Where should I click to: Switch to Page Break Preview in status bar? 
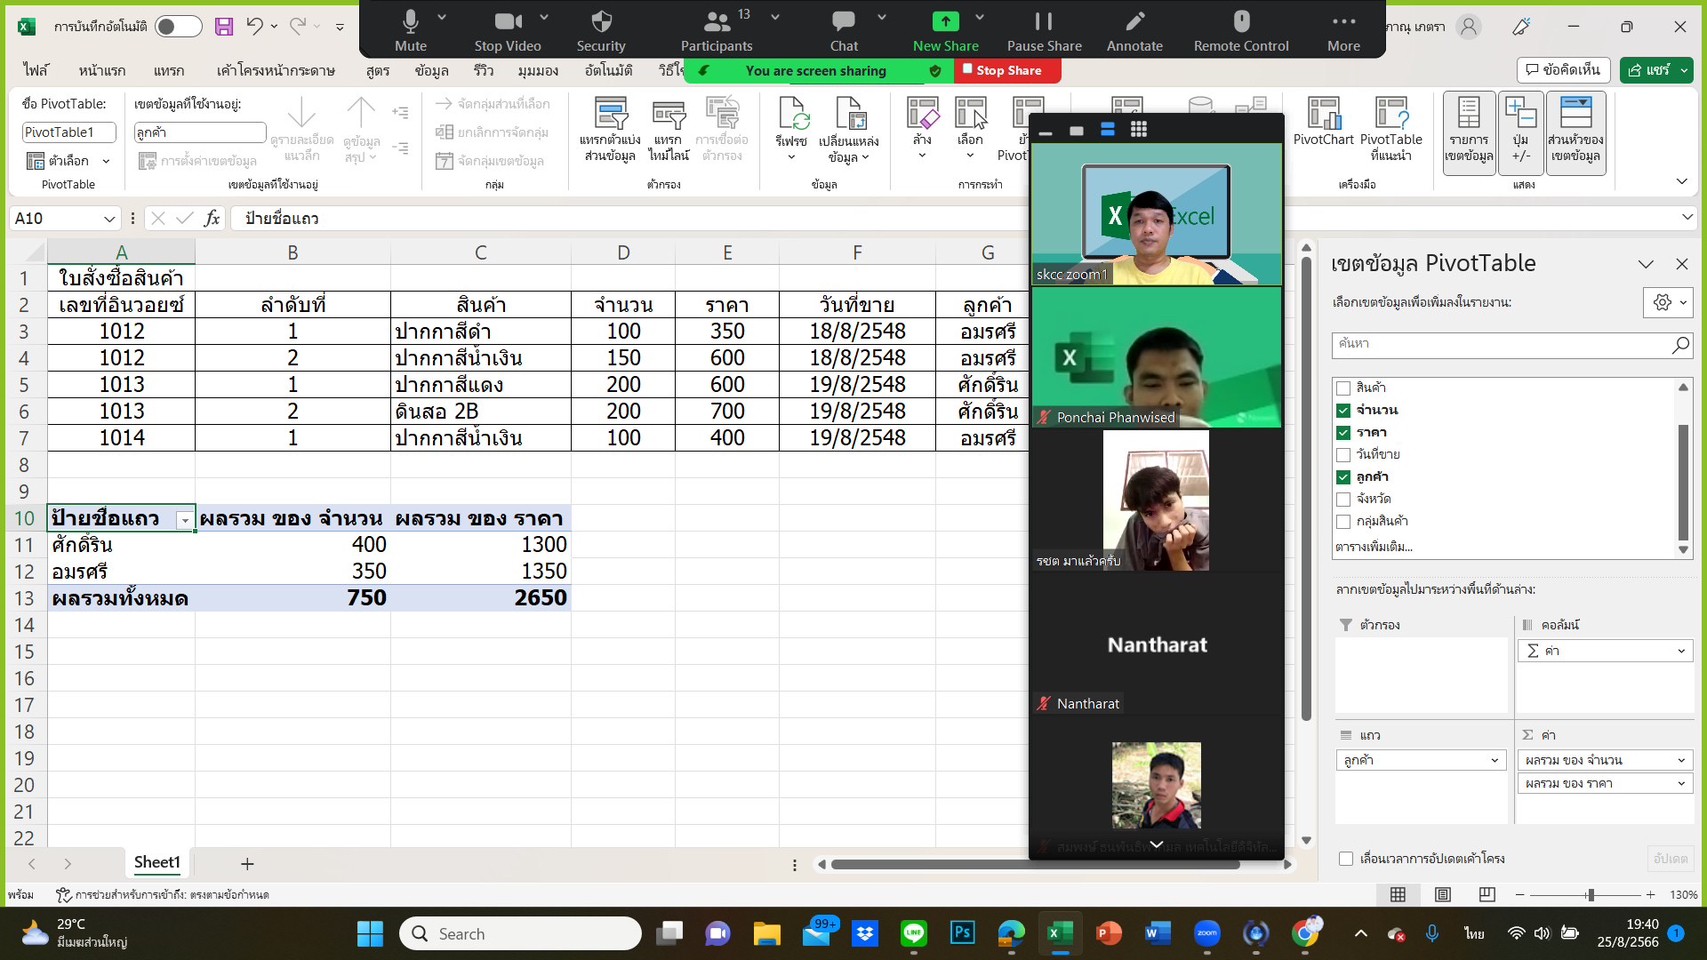(1487, 895)
